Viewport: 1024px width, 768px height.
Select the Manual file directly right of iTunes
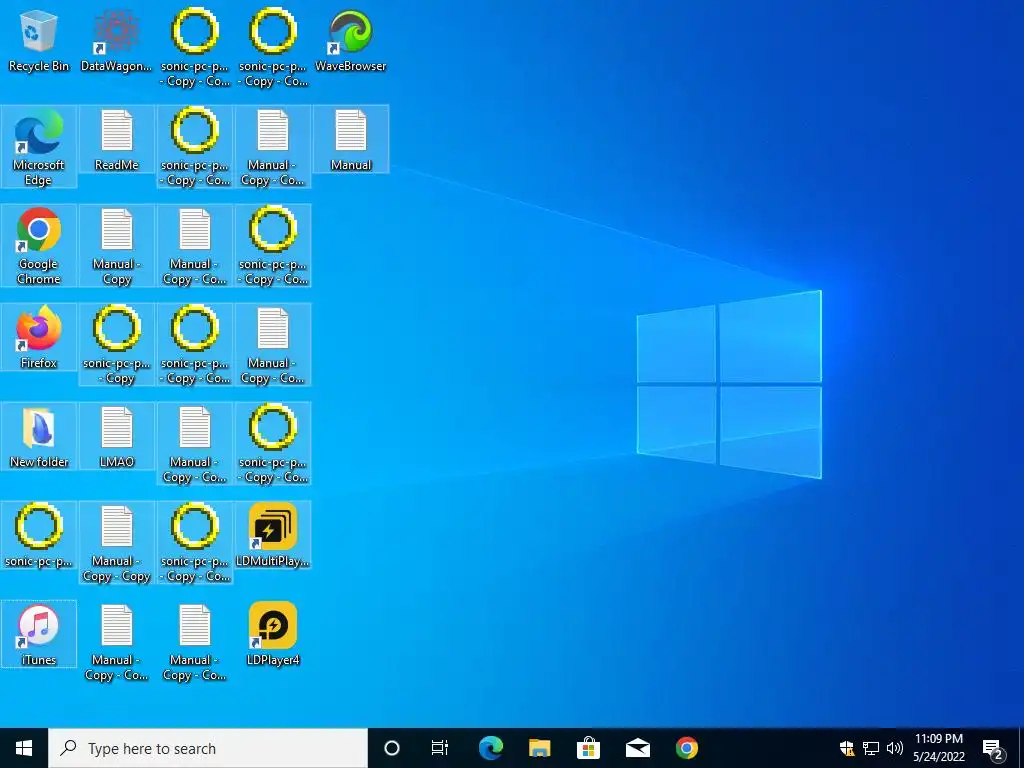click(116, 642)
